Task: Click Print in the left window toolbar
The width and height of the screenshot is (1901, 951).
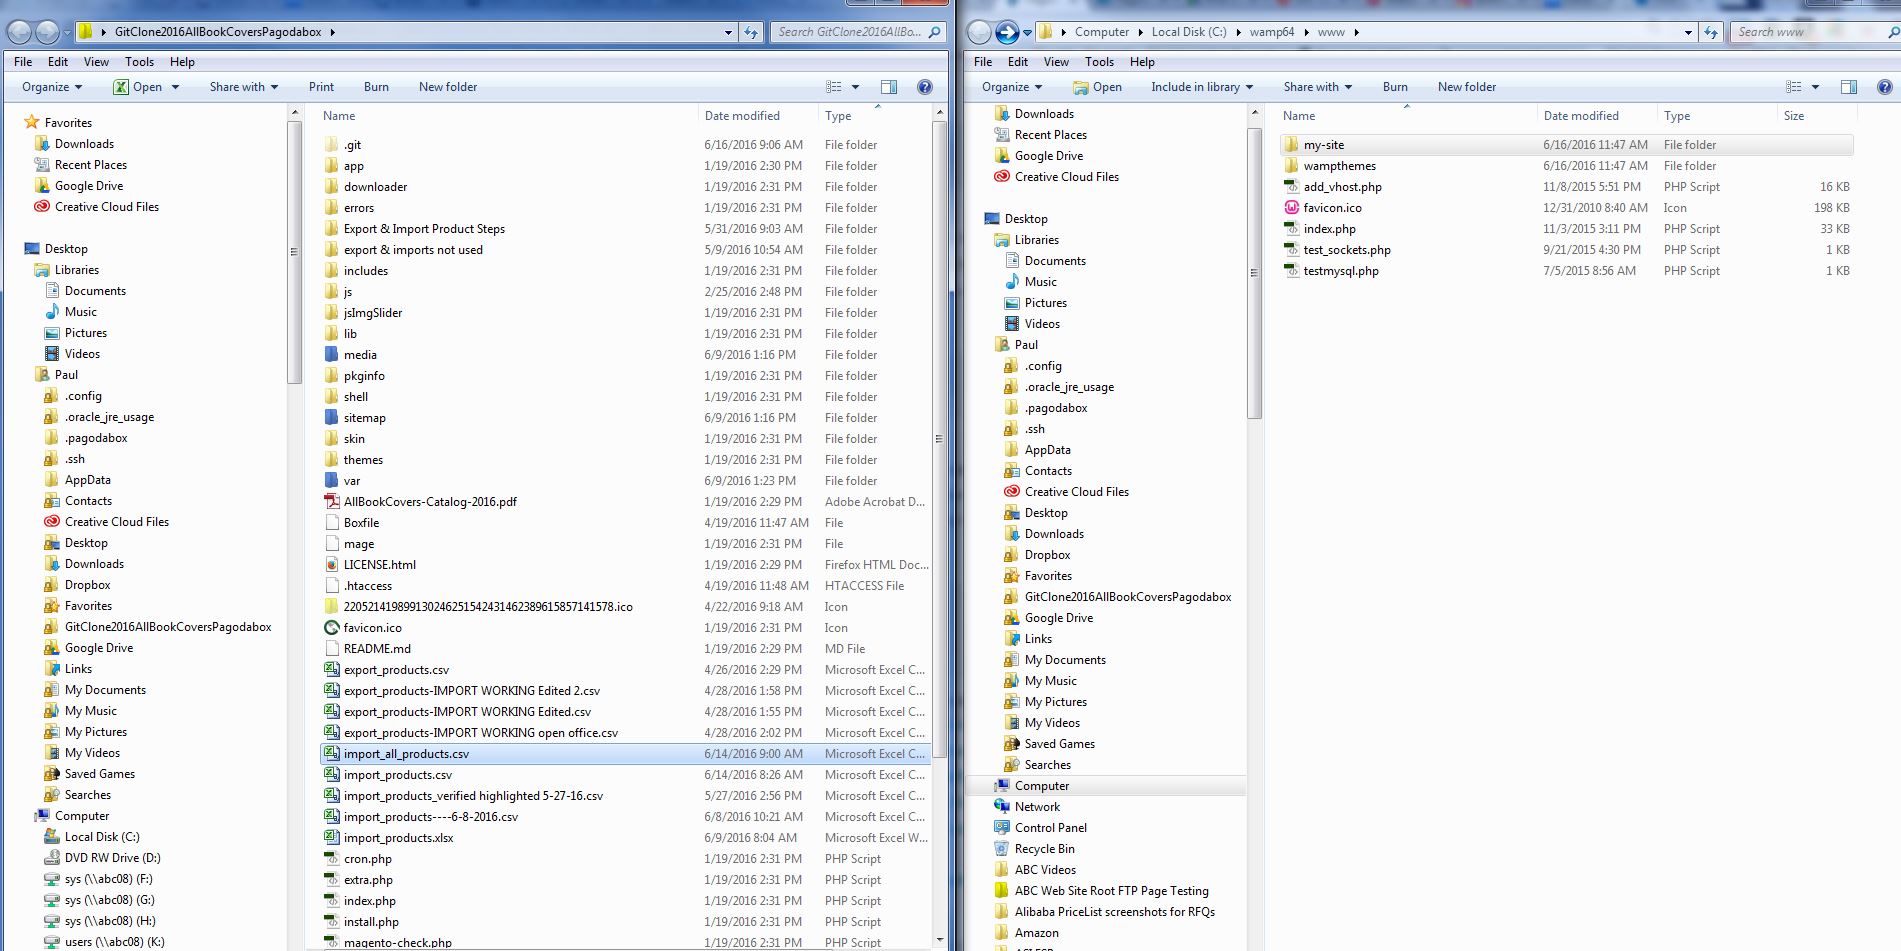Action: [321, 87]
